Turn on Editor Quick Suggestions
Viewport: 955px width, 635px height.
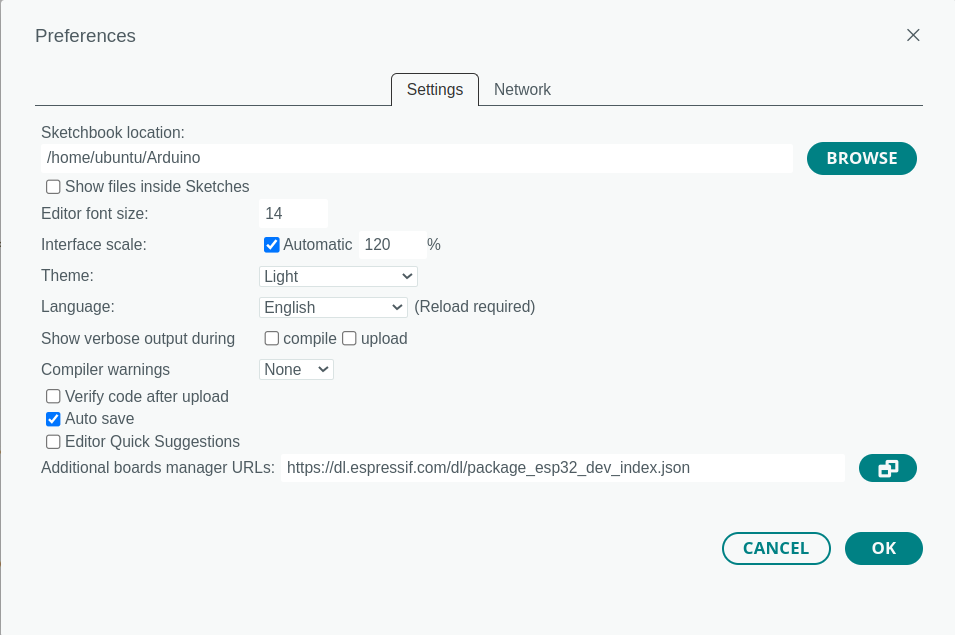coord(54,441)
